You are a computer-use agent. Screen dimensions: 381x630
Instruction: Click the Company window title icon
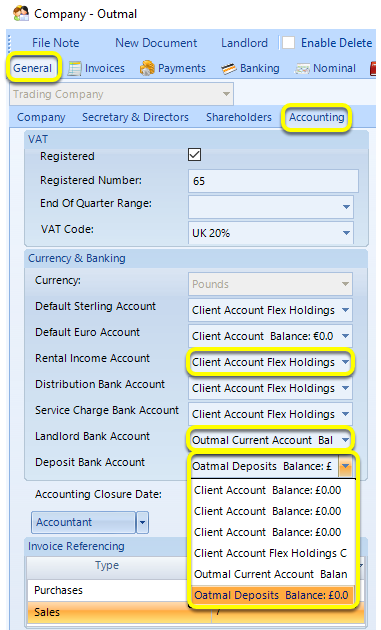click(x=21, y=14)
